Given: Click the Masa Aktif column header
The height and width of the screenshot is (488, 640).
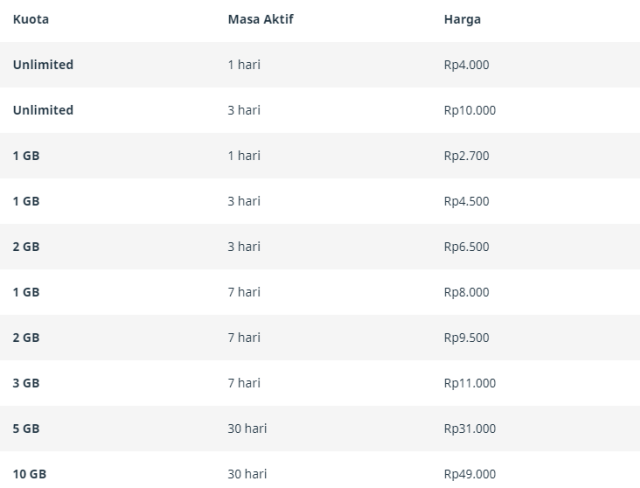Looking at the screenshot, I should pyautogui.click(x=259, y=19).
